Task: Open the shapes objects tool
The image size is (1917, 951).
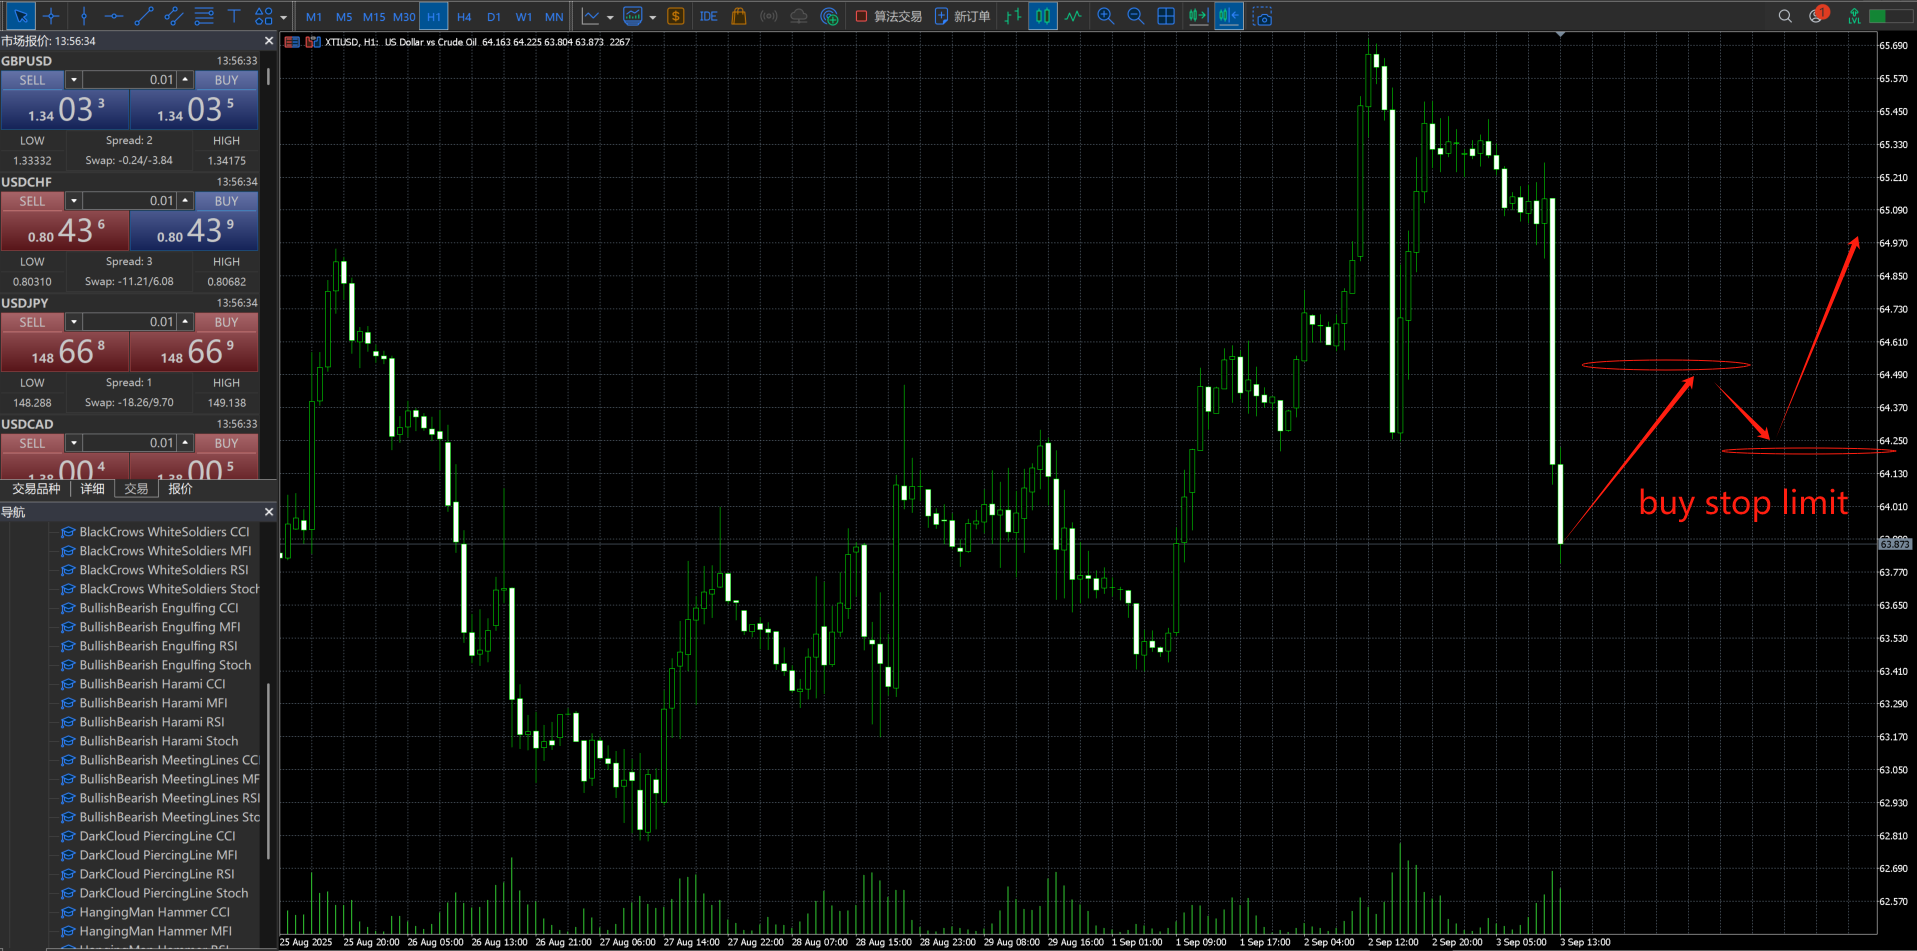Action: tap(263, 16)
